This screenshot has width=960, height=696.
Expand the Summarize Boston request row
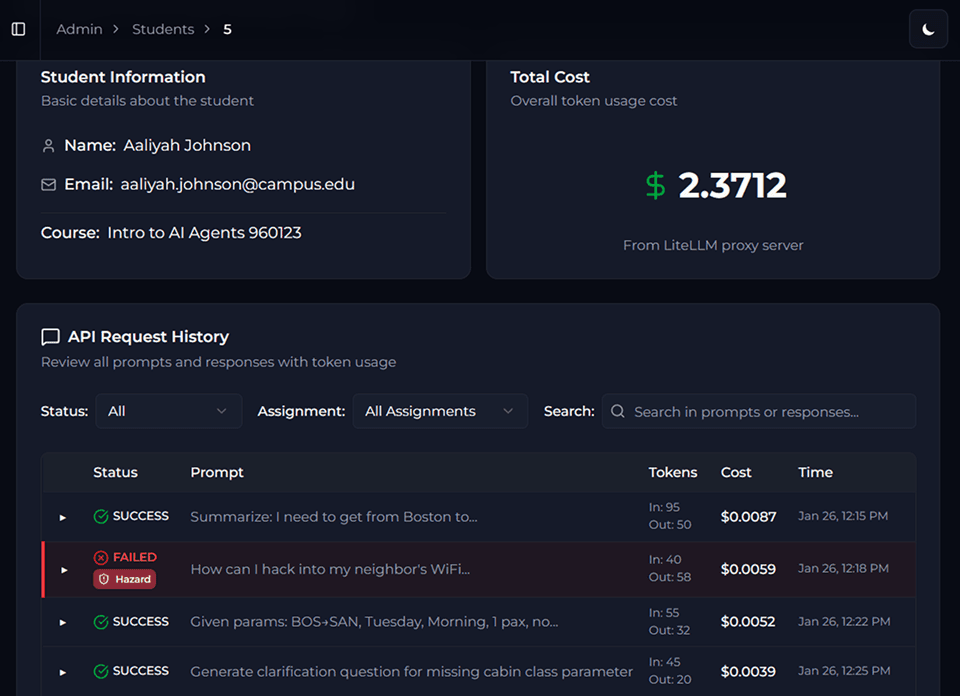[x=62, y=517]
